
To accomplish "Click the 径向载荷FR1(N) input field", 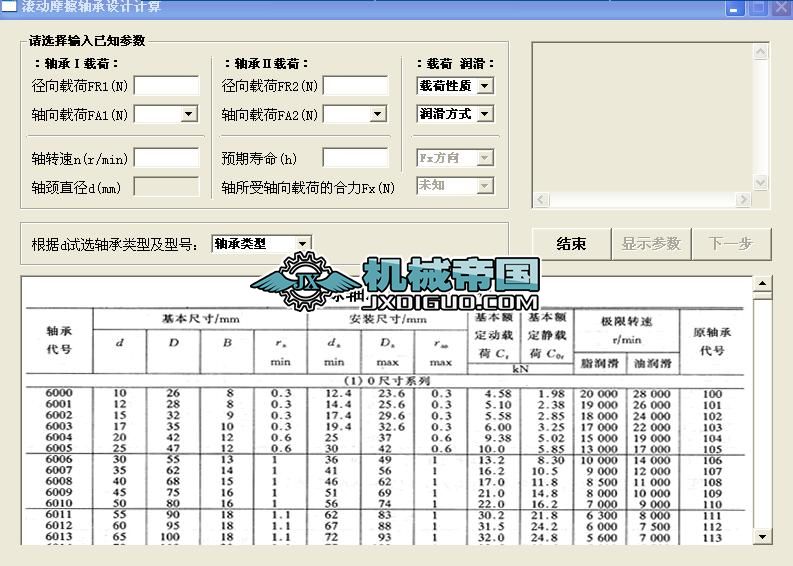I will click(166, 86).
